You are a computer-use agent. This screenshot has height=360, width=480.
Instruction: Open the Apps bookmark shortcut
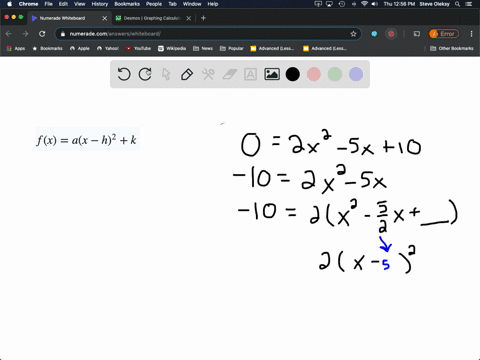[16, 48]
